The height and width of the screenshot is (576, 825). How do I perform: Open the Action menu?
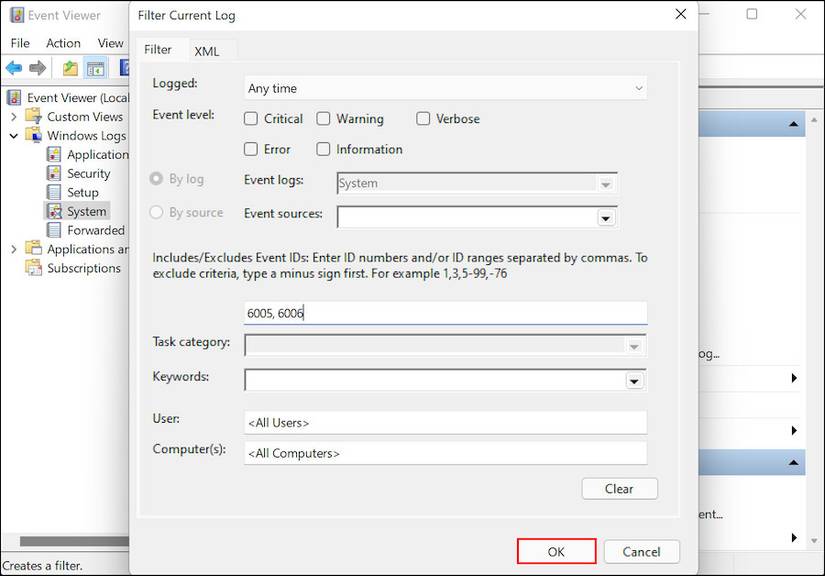63,43
